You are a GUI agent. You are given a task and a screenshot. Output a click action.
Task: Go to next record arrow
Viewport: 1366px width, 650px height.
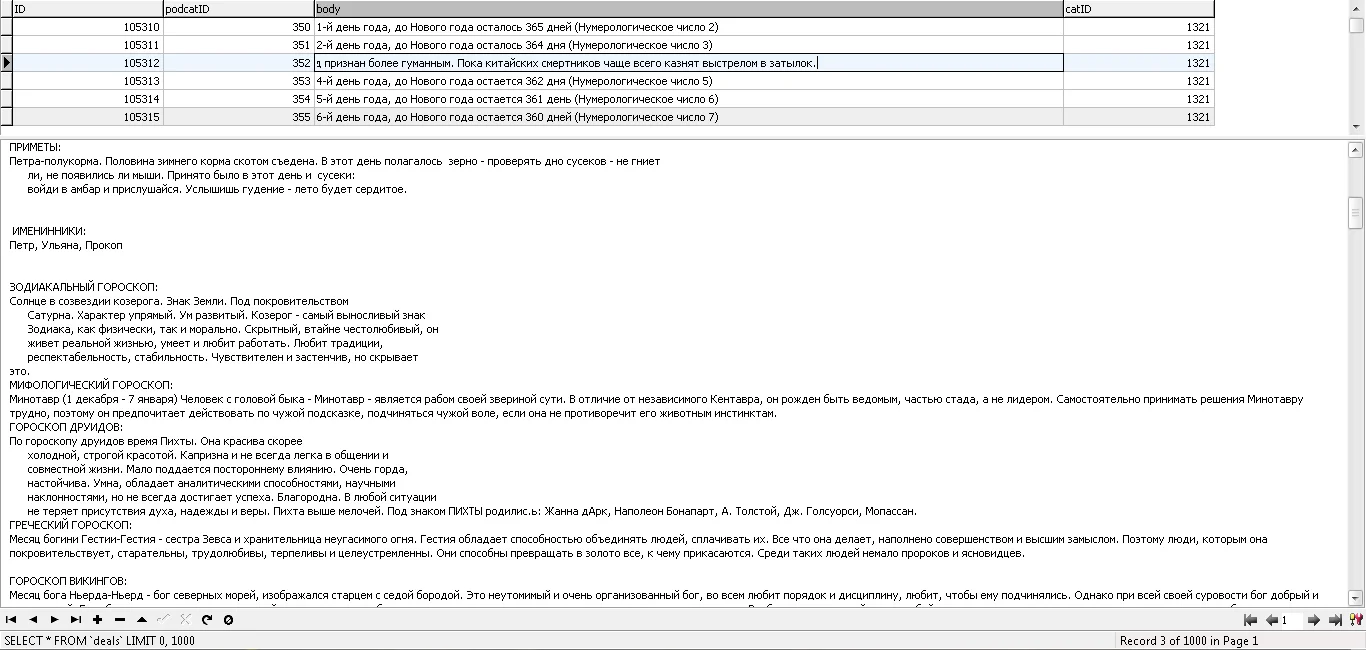point(54,620)
